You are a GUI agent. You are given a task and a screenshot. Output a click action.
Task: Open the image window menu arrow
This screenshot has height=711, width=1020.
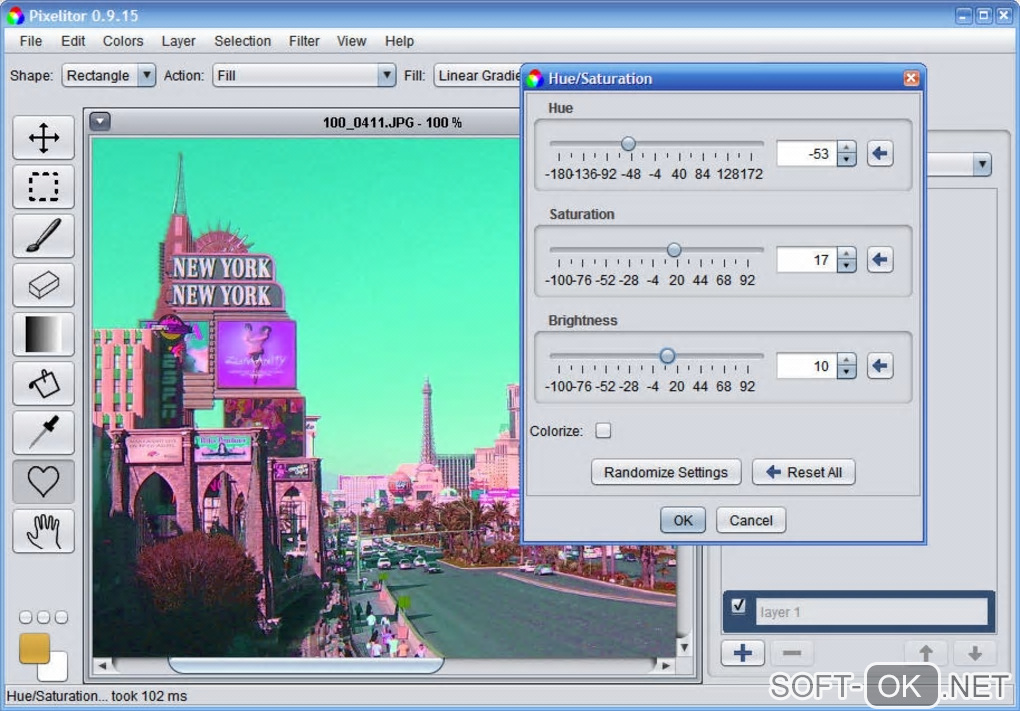pos(100,121)
